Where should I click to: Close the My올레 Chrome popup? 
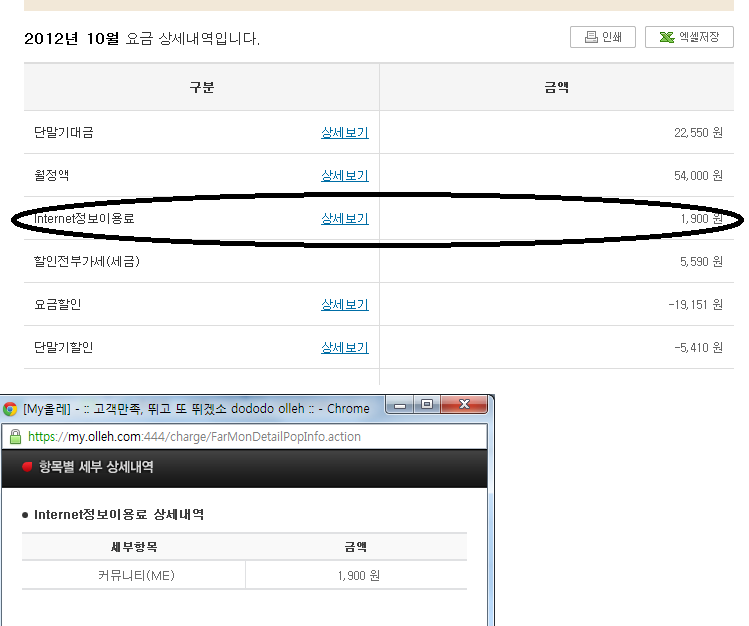[465, 406]
